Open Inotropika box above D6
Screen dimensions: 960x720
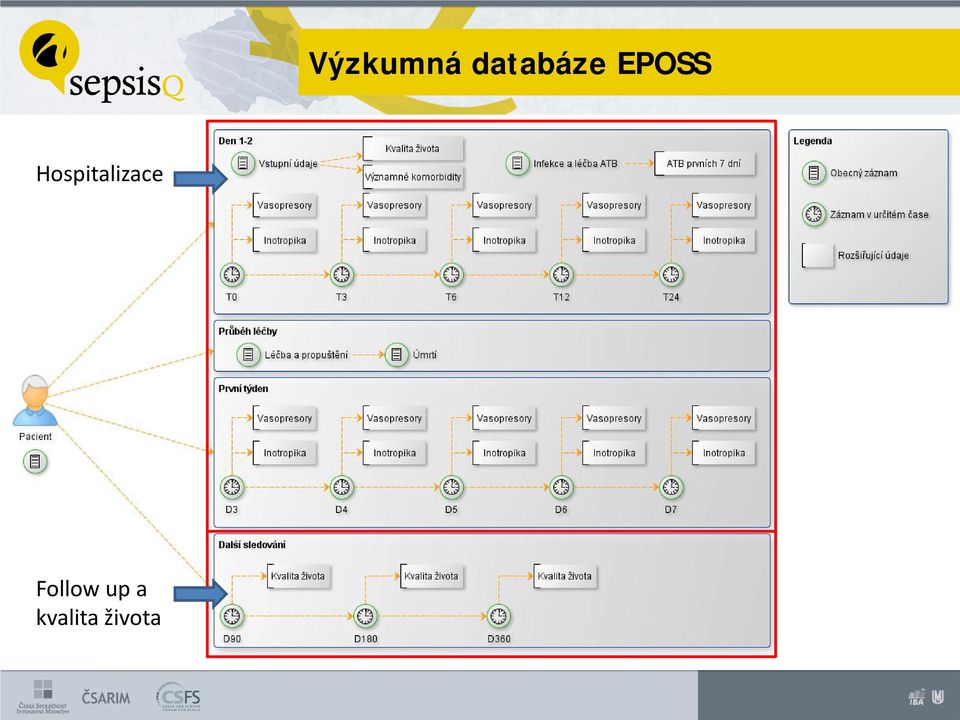pos(613,453)
